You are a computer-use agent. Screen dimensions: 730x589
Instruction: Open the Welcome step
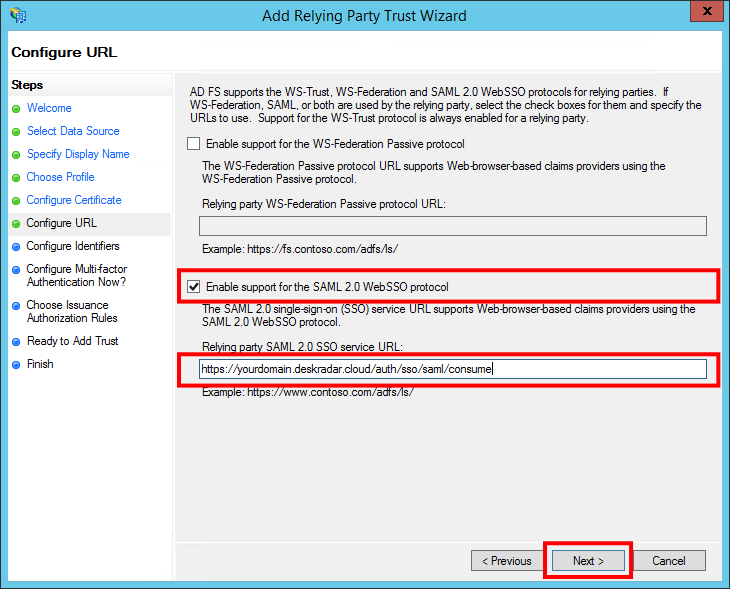click(x=49, y=108)
